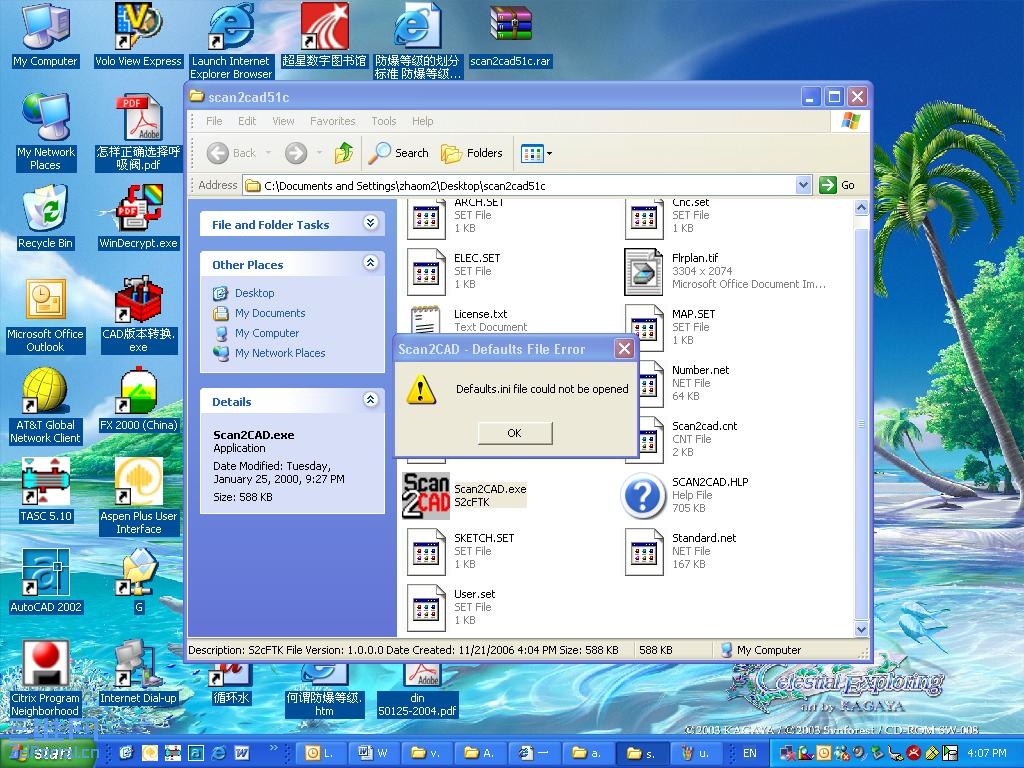The height and width of the screenshot is (768, 1024).
Task: Go to My Computer in Other Places
Action: click(x=266, y=333)
